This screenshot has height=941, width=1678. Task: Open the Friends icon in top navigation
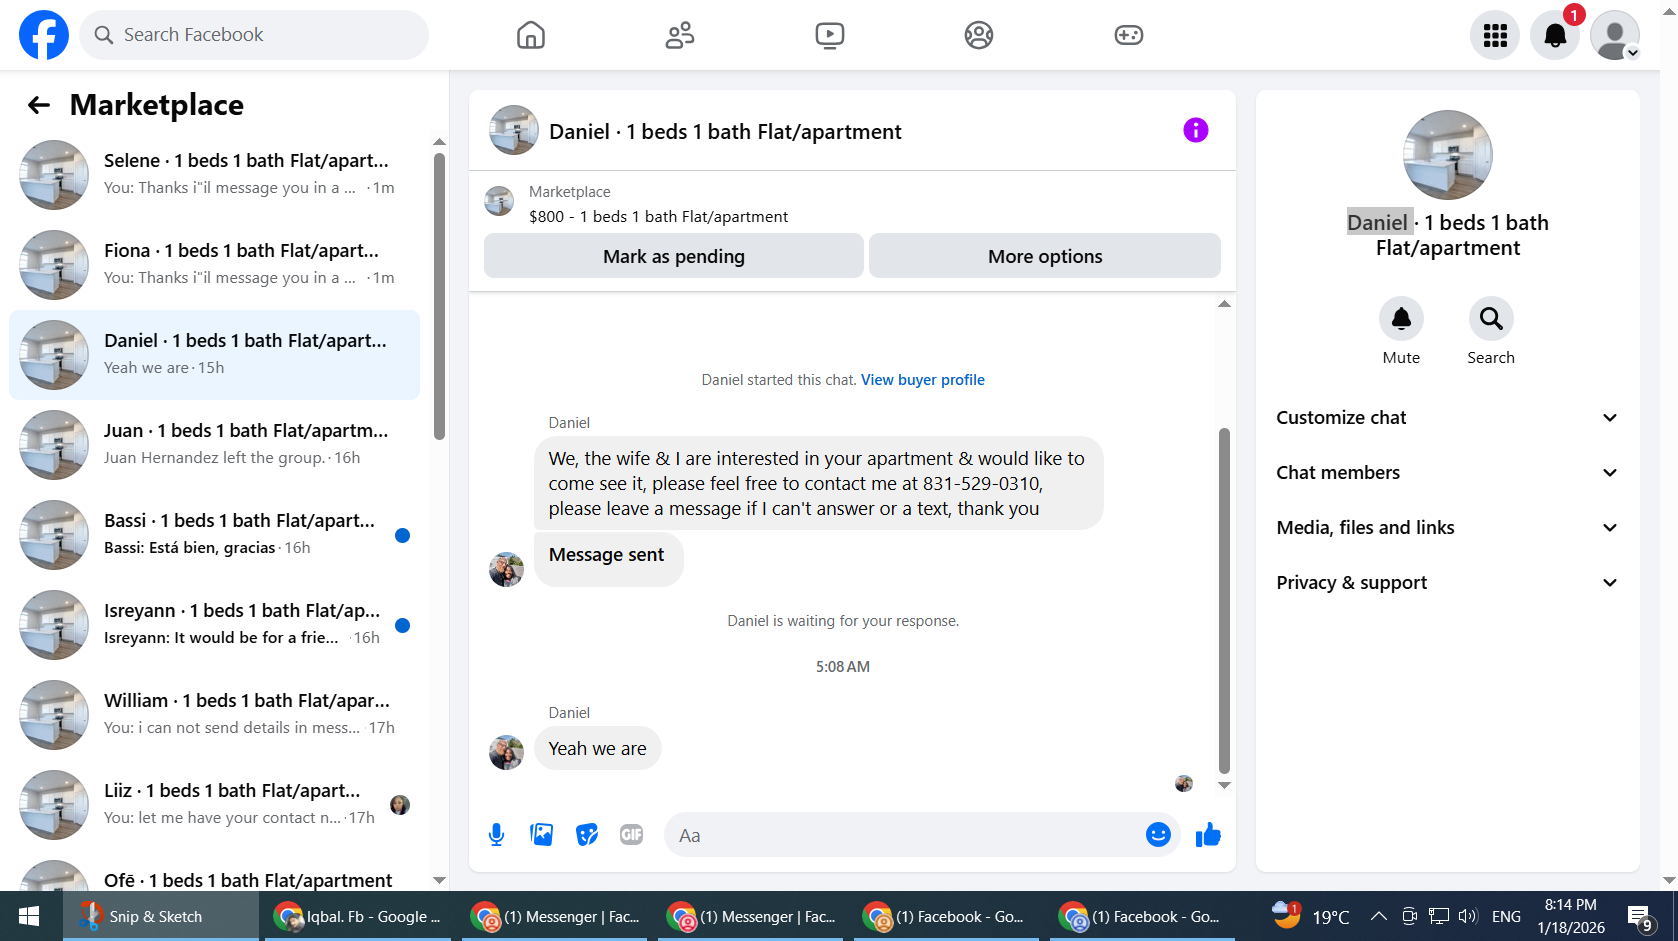click(x=680, y=35)
